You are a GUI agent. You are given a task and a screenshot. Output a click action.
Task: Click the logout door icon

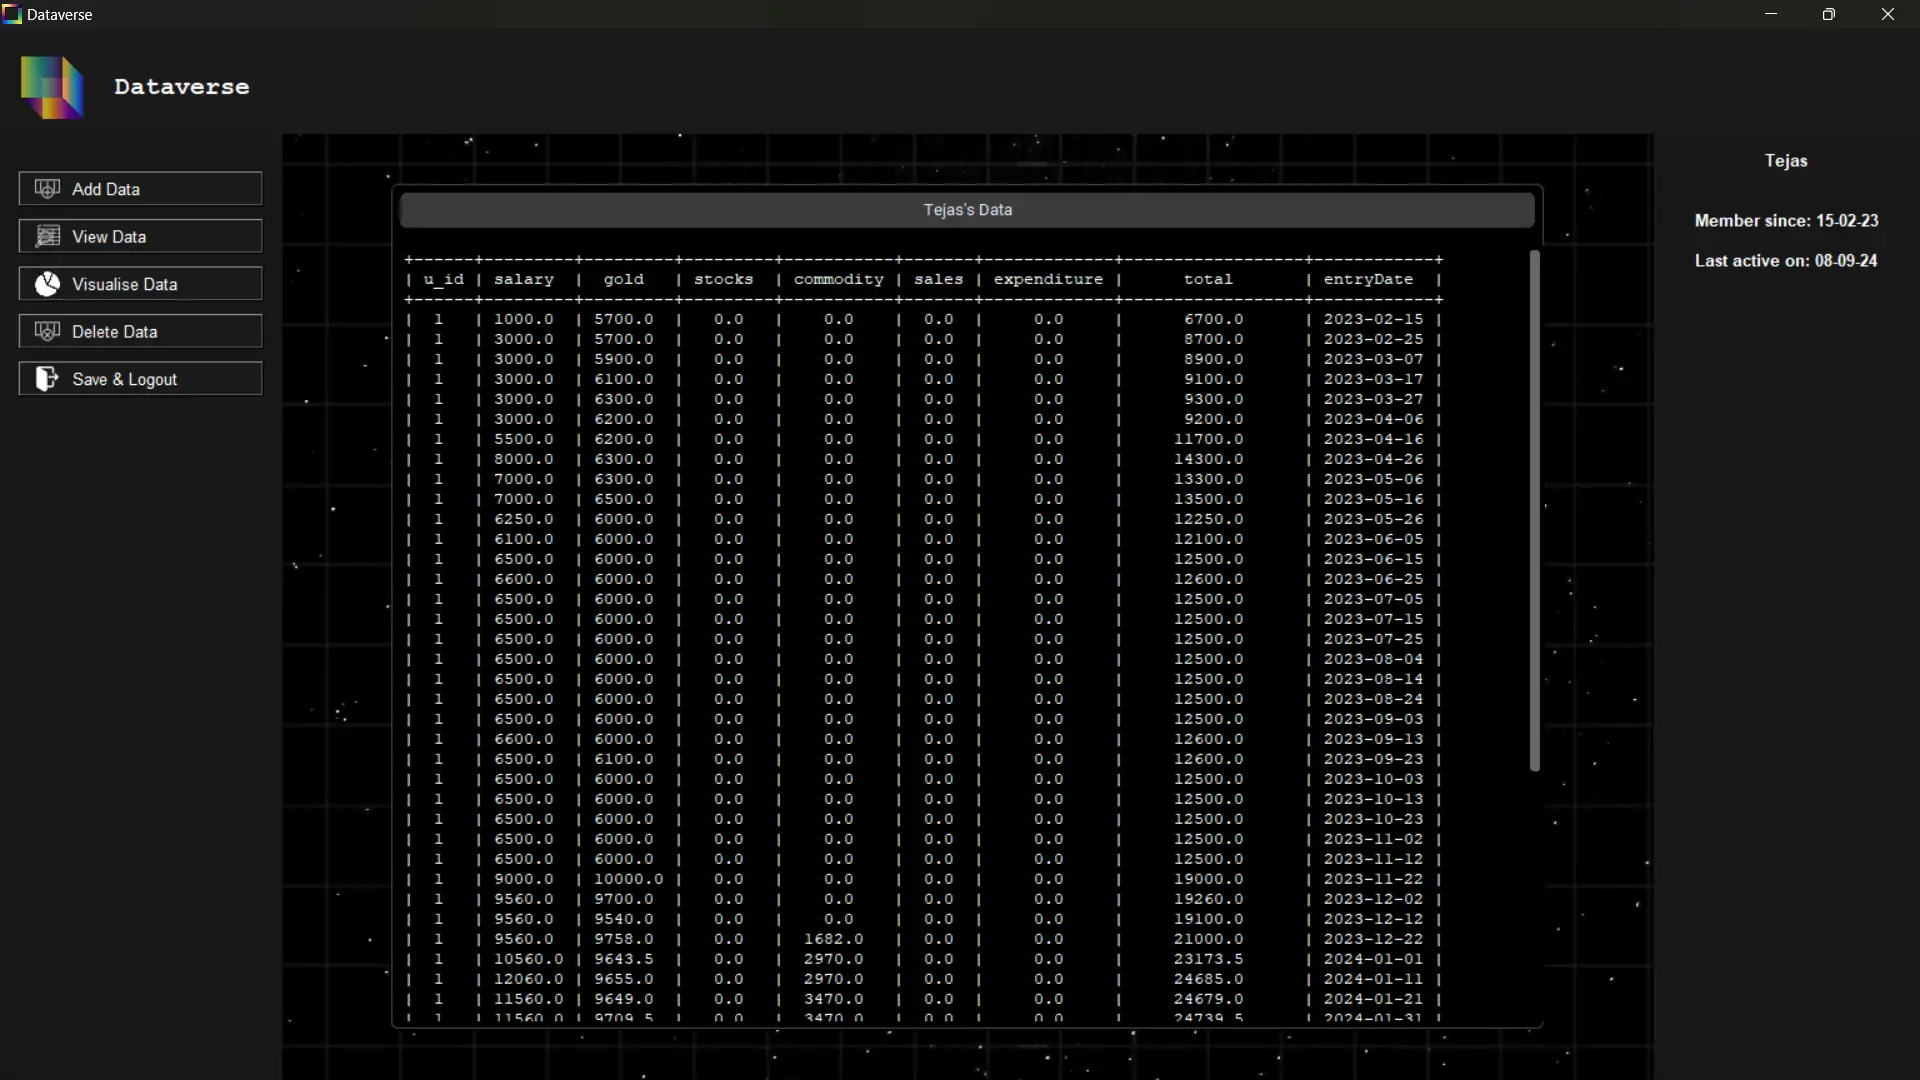tap(47, 379)
